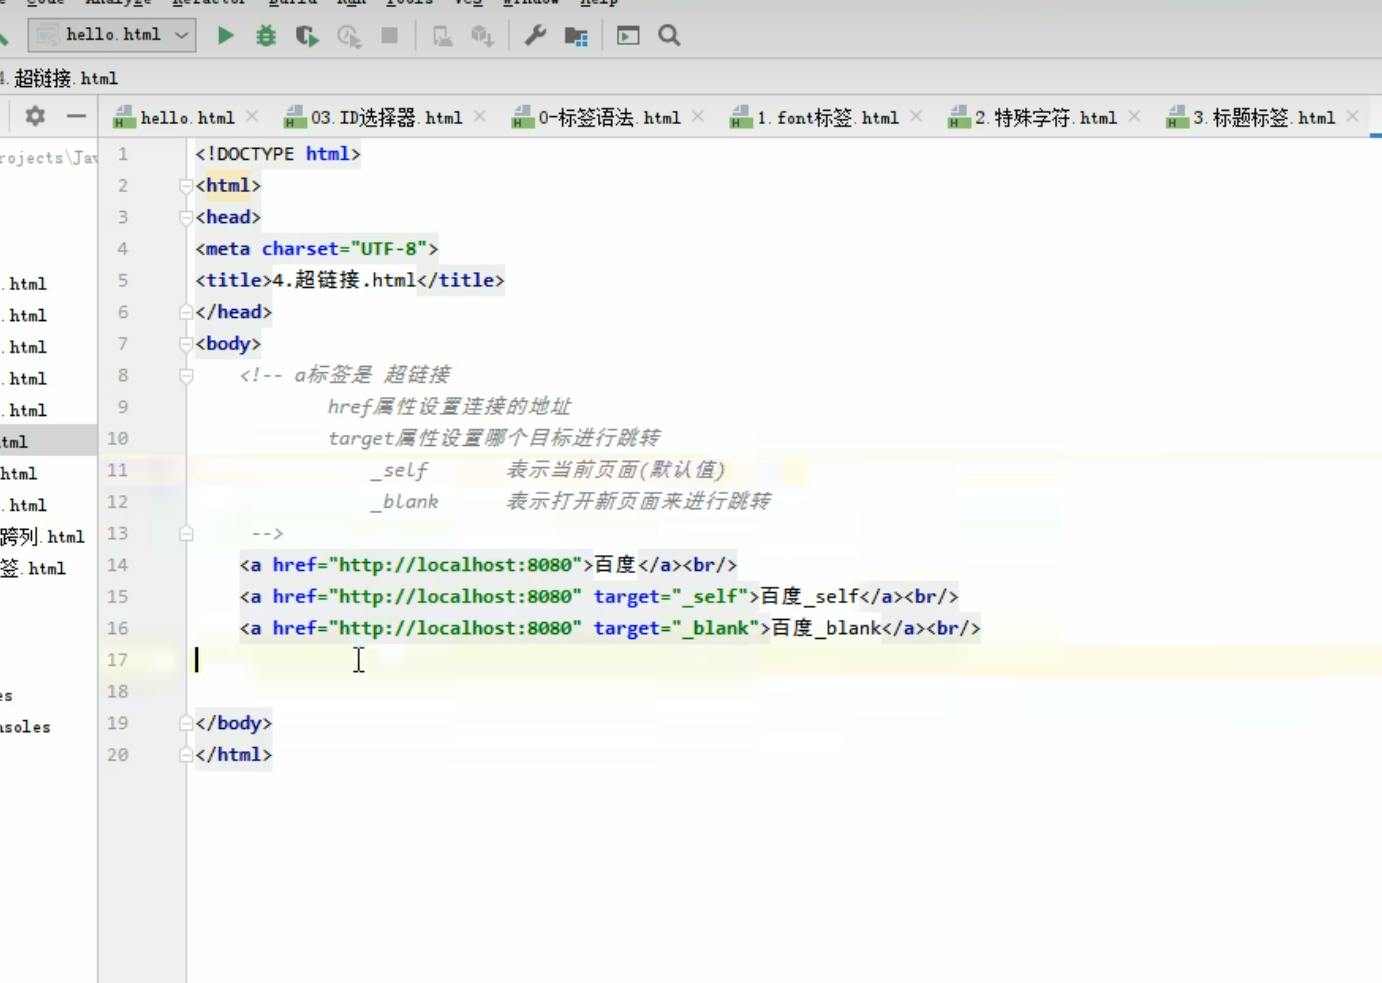
Task: Close the 1.font标签.html tab
Action: coord(916,117)
